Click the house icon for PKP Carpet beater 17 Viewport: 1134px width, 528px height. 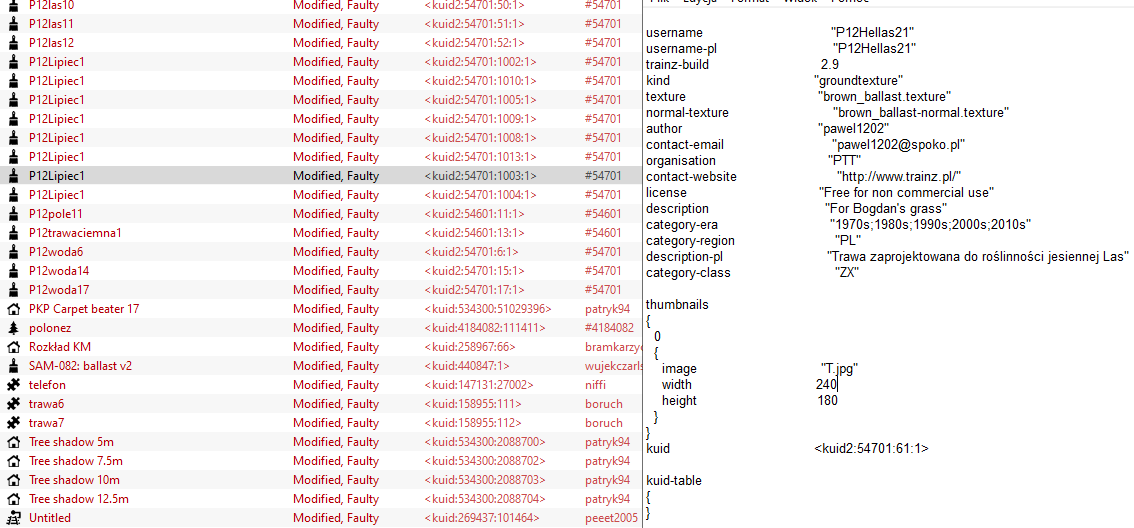[x=13, y=309]
